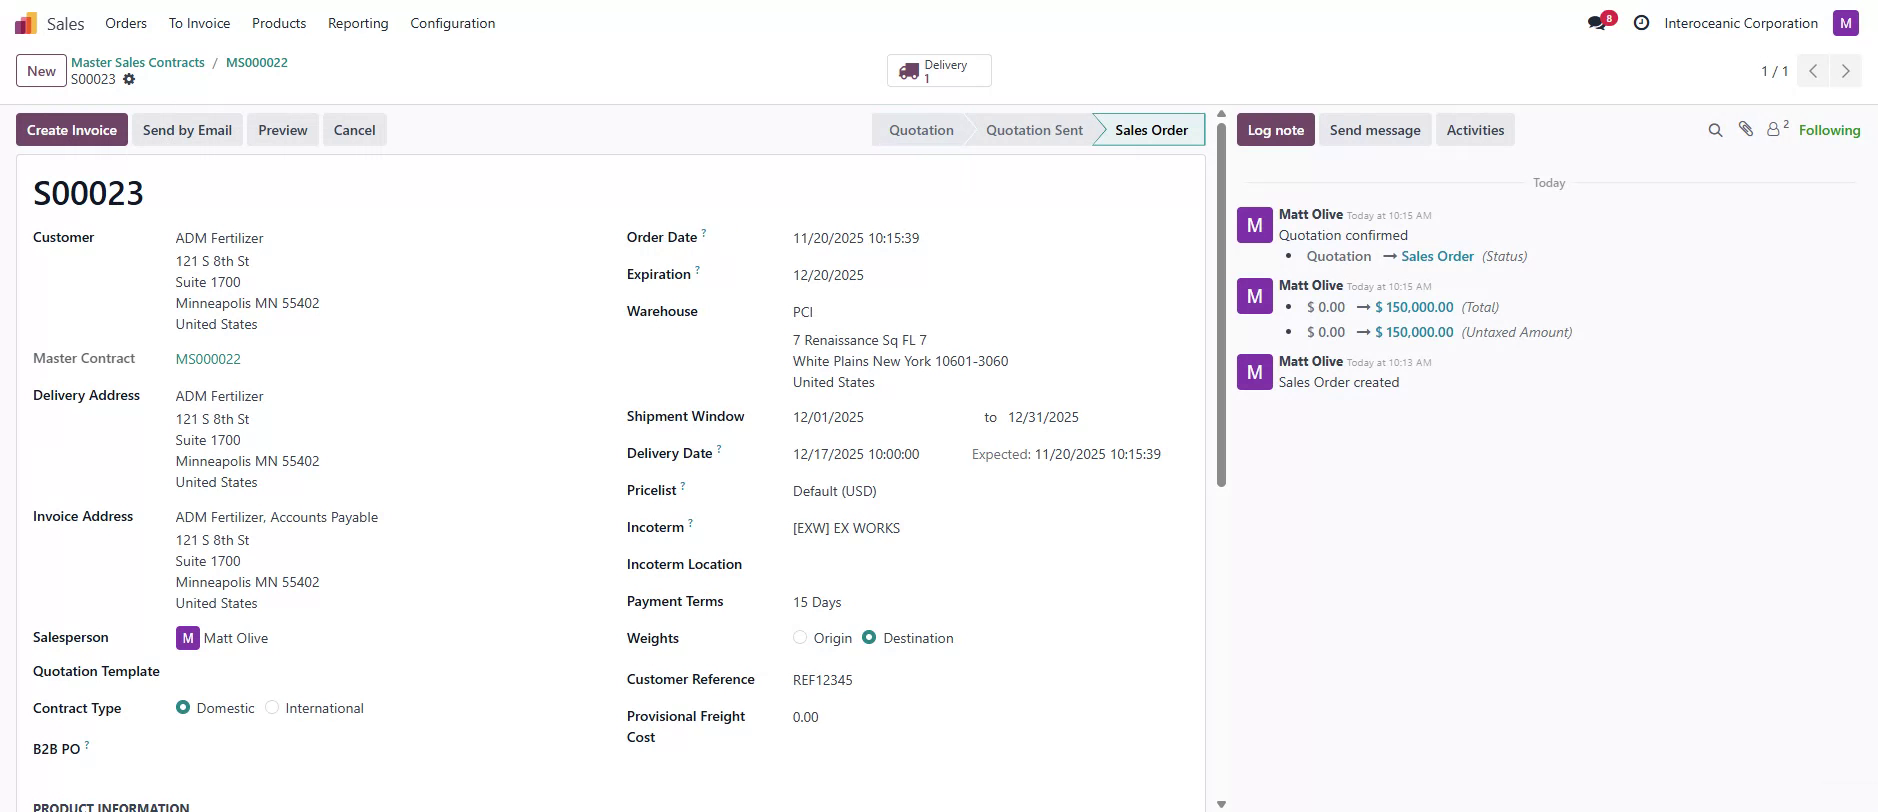Go to the next record arrow
Image resolution: width=1878 pixels, height=812 pixels.
click(1845, 71)
